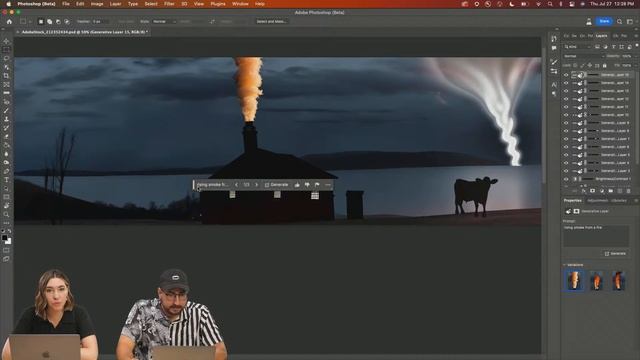Image resolution: width=640 pixels, height=360 pixels.
Task: Hide the Brightness/Contrast 1 adjustment layer
Action: click(566, 179)
